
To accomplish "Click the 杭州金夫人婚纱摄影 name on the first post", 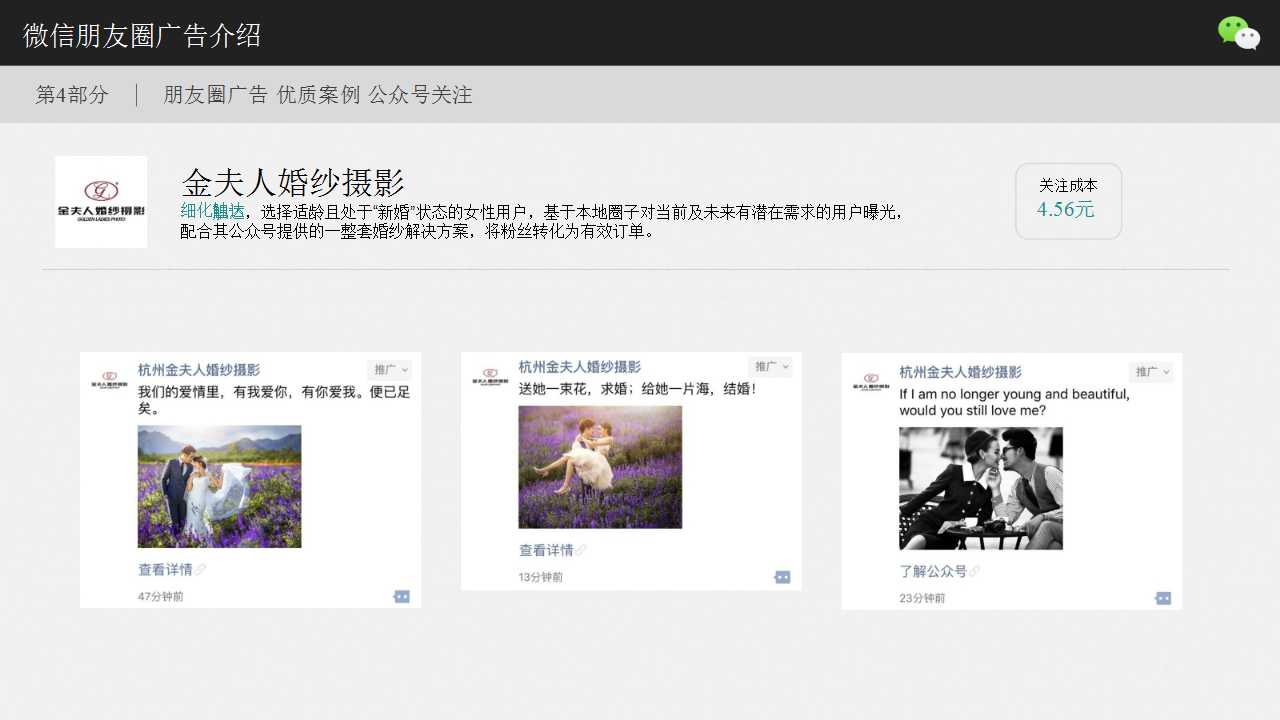I will [199, 370].
